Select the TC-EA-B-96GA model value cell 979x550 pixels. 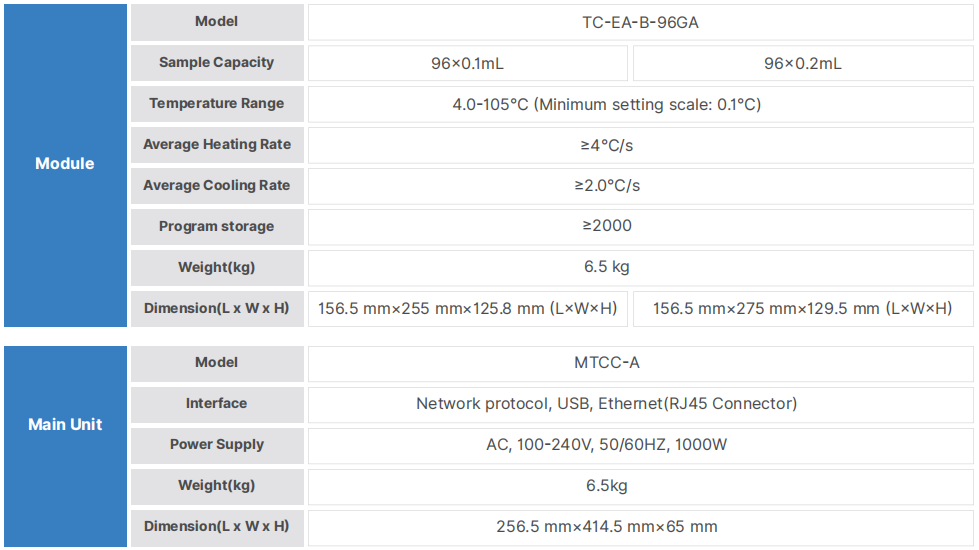tap(640, 22)
